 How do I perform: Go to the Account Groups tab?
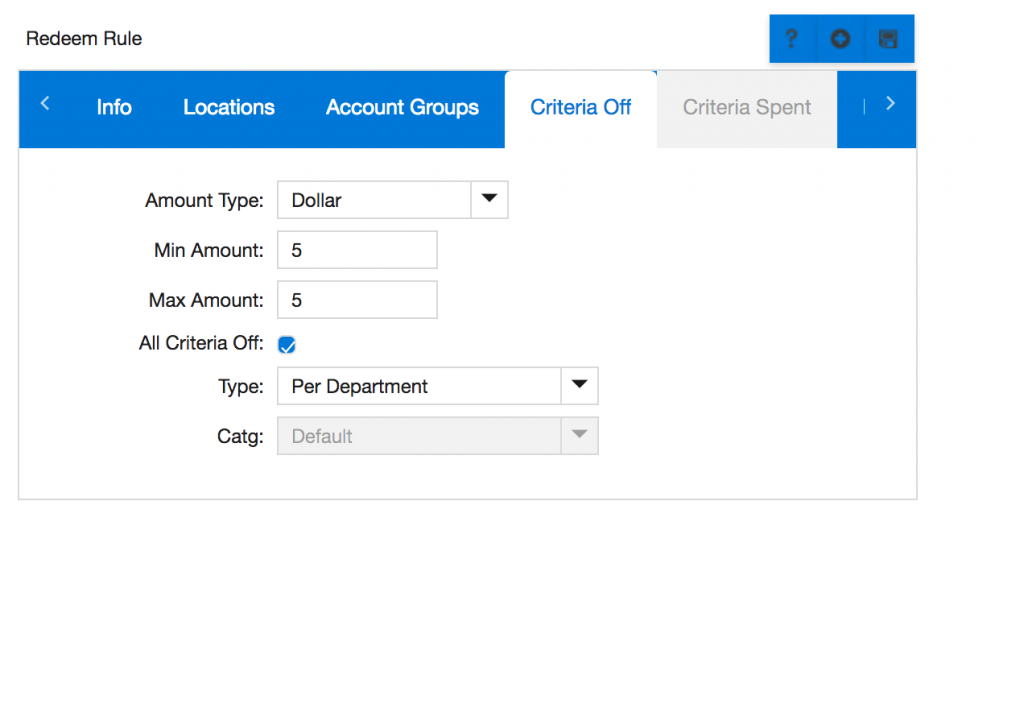[402, 107]
